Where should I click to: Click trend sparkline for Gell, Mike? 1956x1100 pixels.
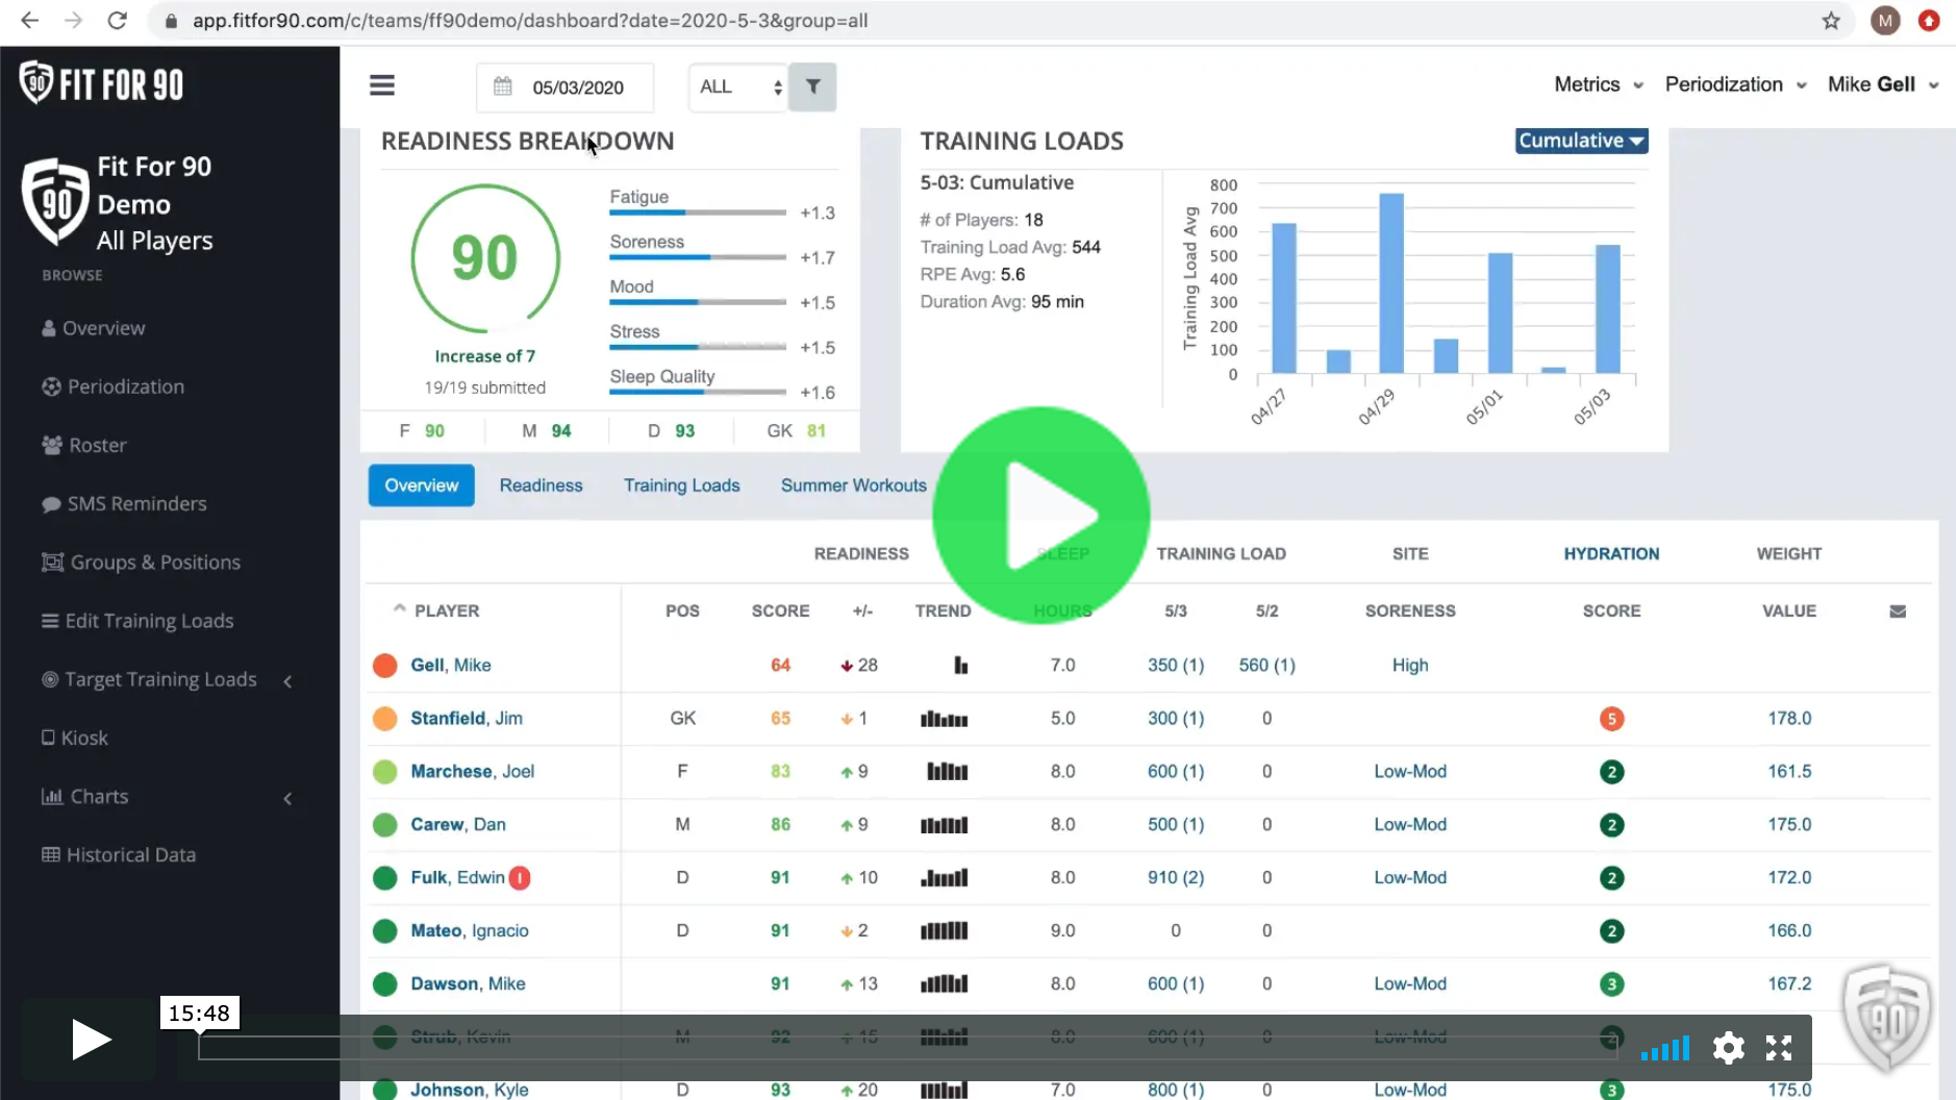click(960, 665)
